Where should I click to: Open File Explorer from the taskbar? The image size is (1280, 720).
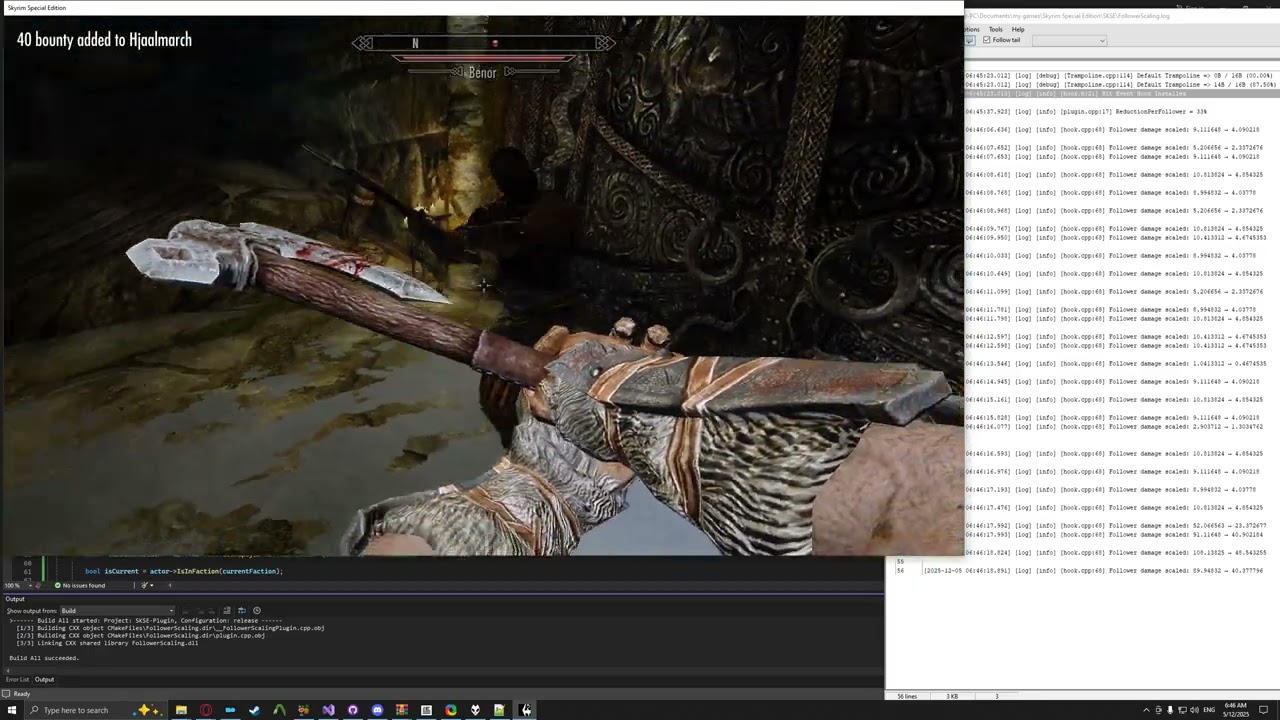tap(181, 710)
